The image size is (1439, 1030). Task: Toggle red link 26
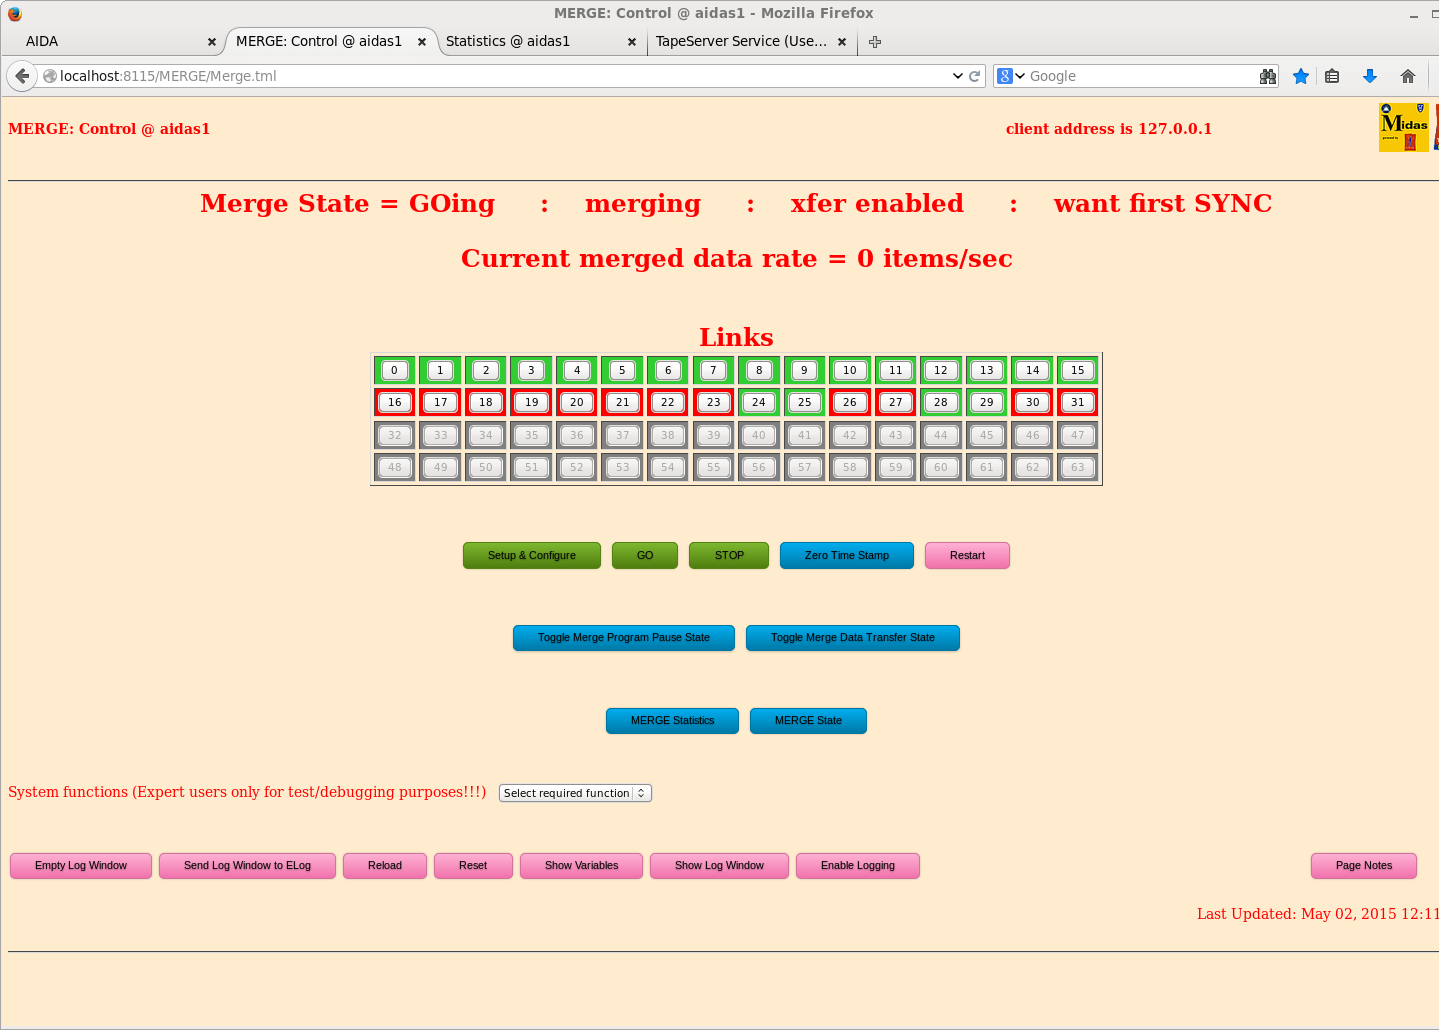[x=850, y=402]
